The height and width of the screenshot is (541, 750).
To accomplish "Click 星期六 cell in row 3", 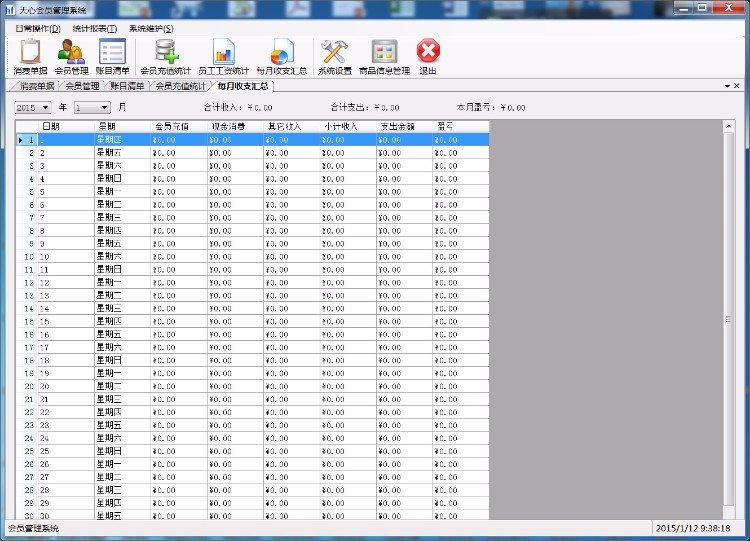I will coord(123,166).
